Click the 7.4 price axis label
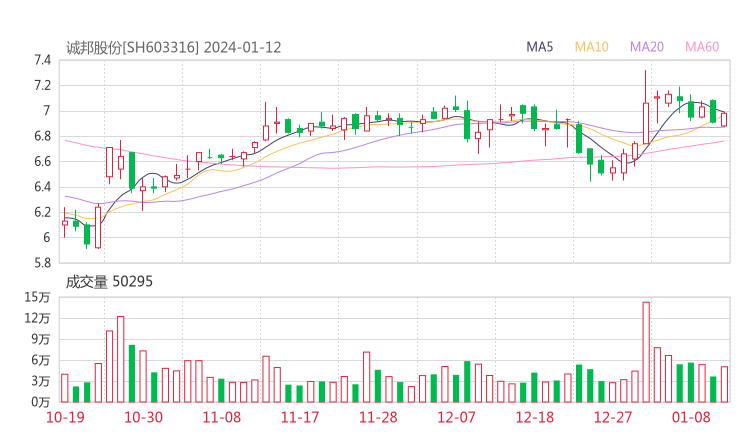 [42, 60]
